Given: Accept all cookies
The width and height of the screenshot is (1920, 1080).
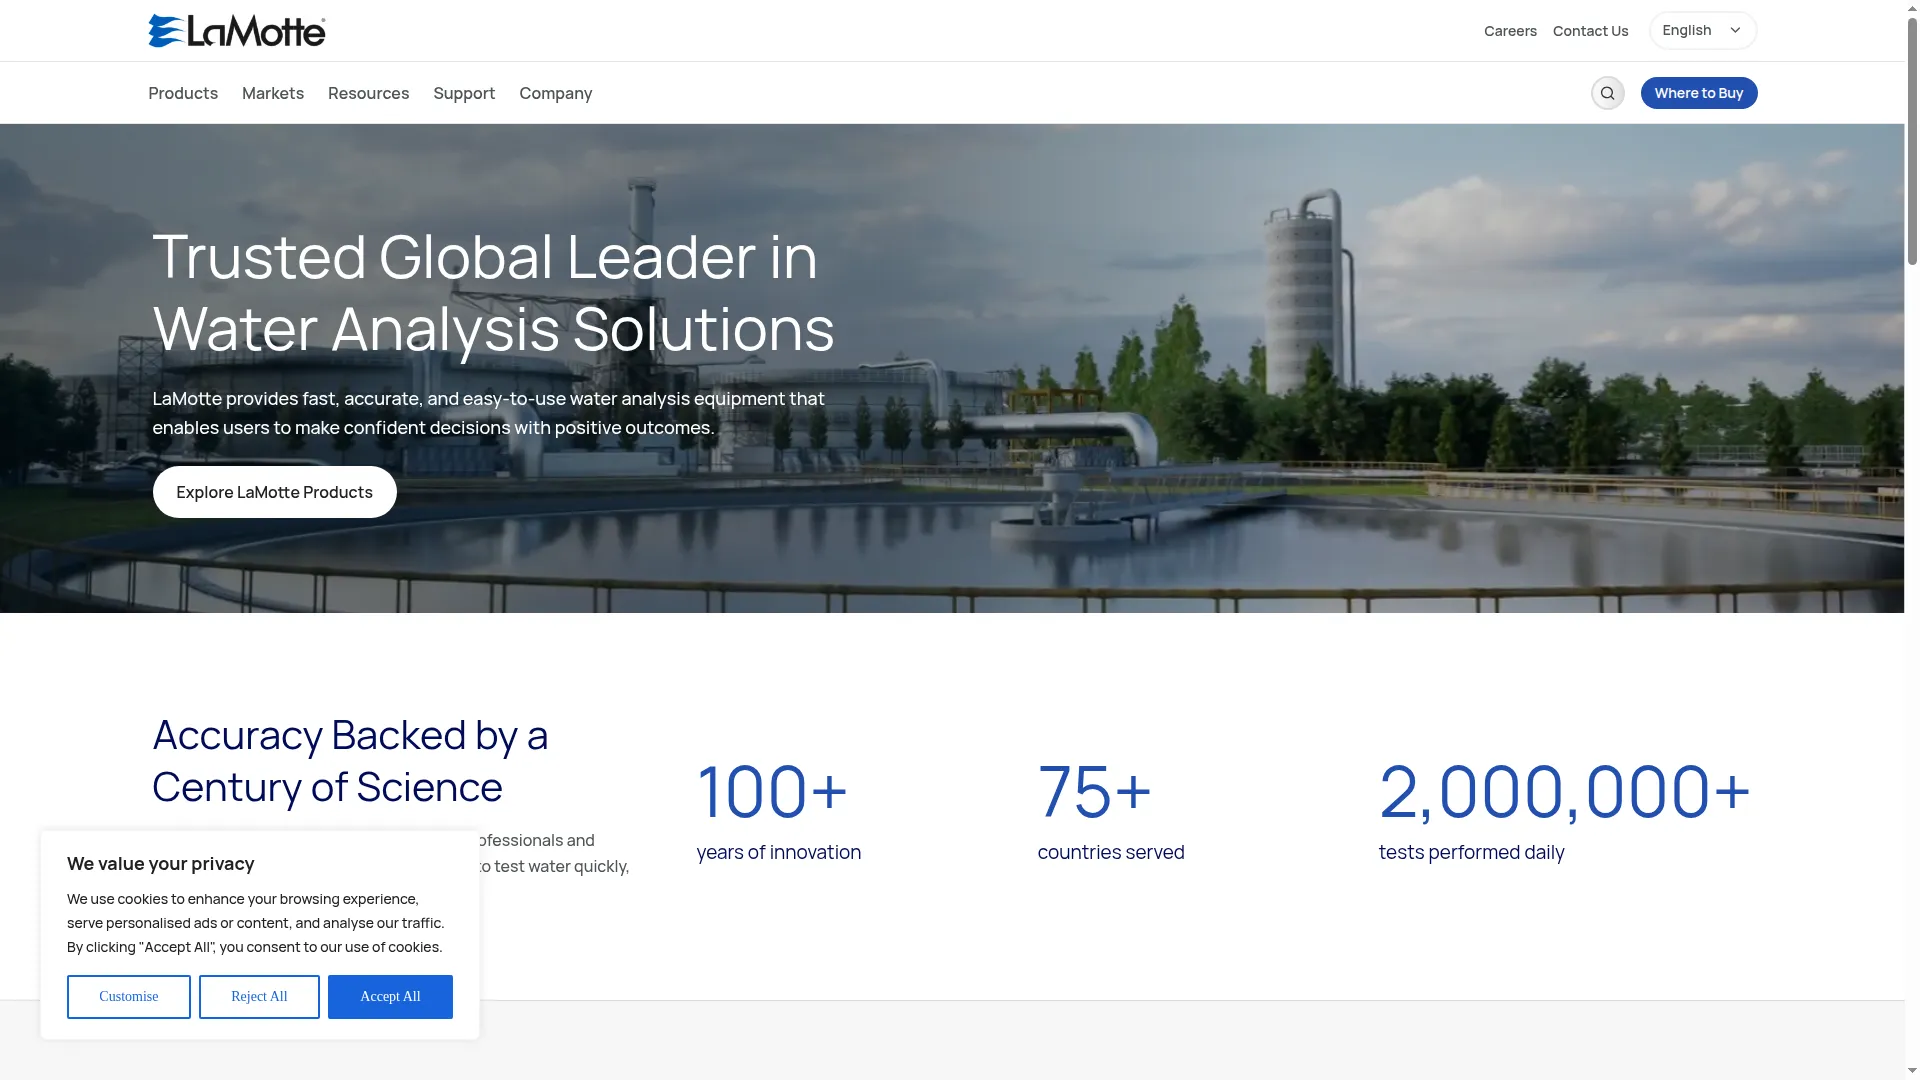Looking at the screenshot, I should pyautogui.click(x=390, y=997).
